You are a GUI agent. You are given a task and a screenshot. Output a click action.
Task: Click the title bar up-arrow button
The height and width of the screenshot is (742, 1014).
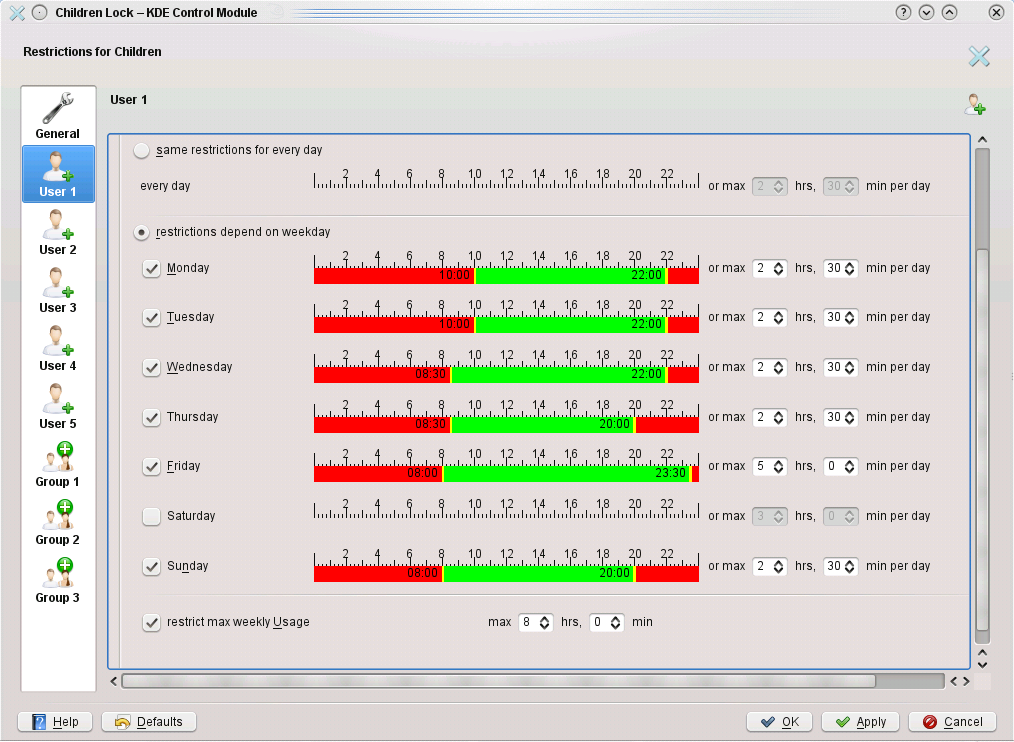pos(949,12)
